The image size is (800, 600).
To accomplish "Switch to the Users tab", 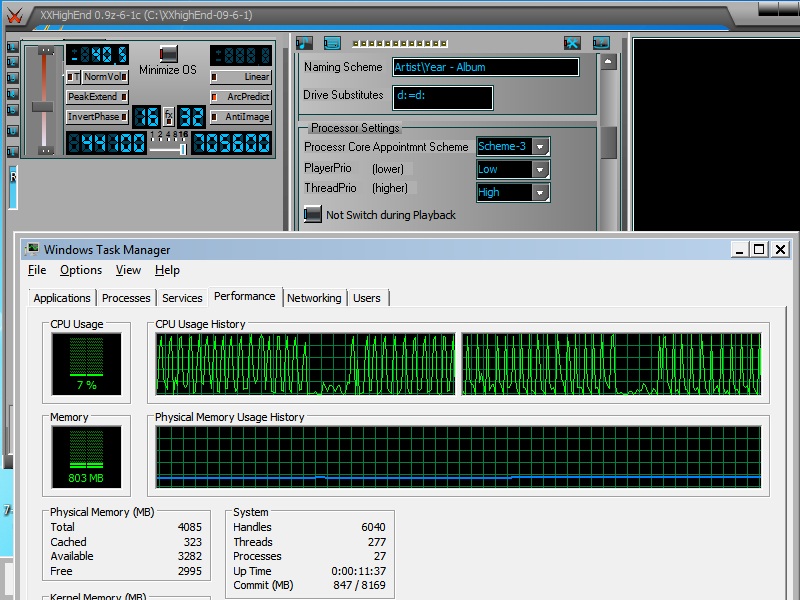I will pyautogui.click(x=367, y=298).
